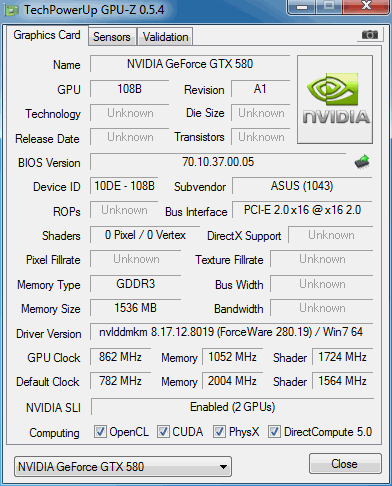
Task: Toggle the DirectCompute 5.0 checkbox
Action: pos(274,432)
